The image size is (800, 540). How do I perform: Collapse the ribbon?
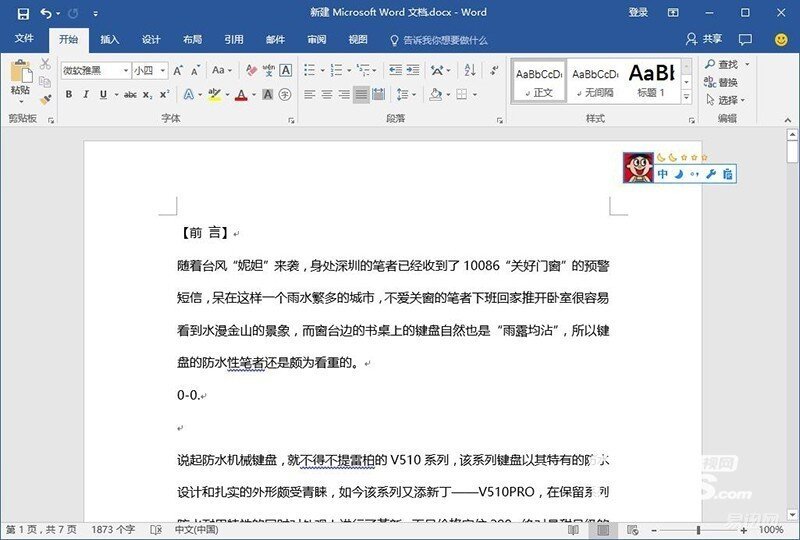(788, 120)
